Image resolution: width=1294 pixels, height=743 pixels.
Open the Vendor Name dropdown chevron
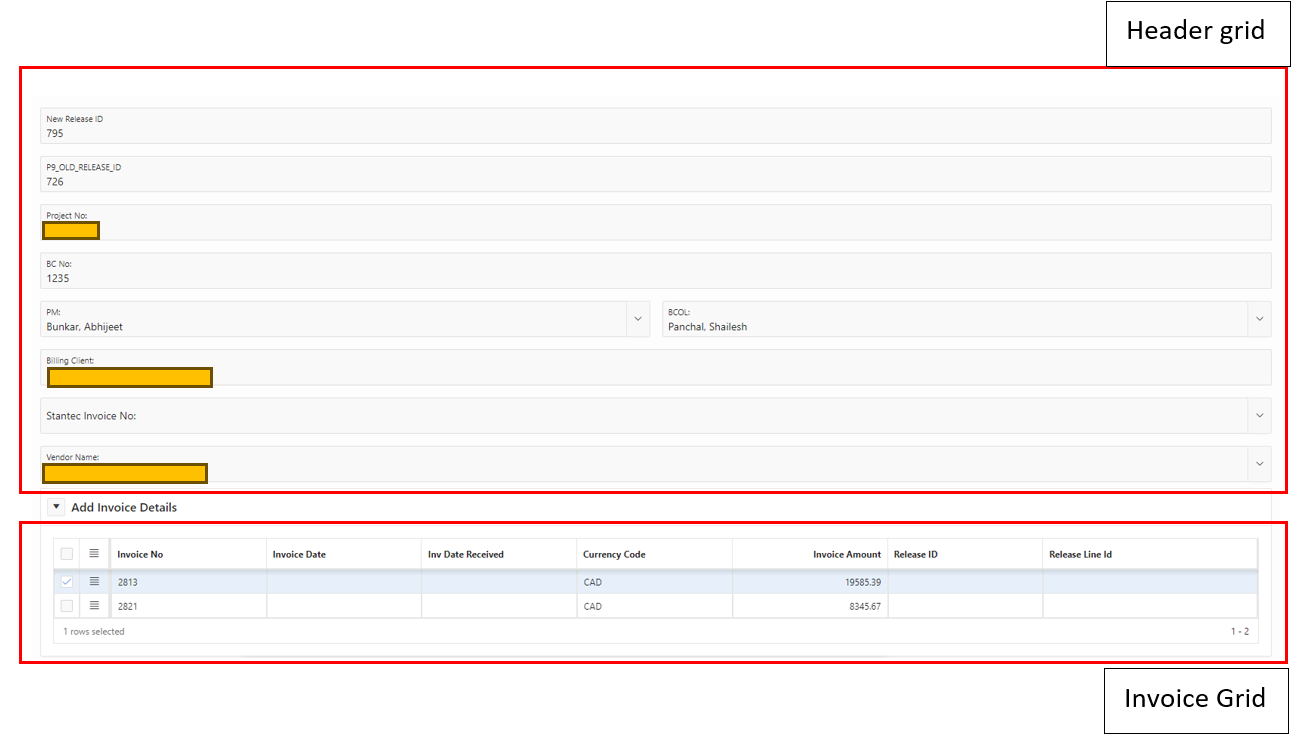click(x=1259, y=463)
